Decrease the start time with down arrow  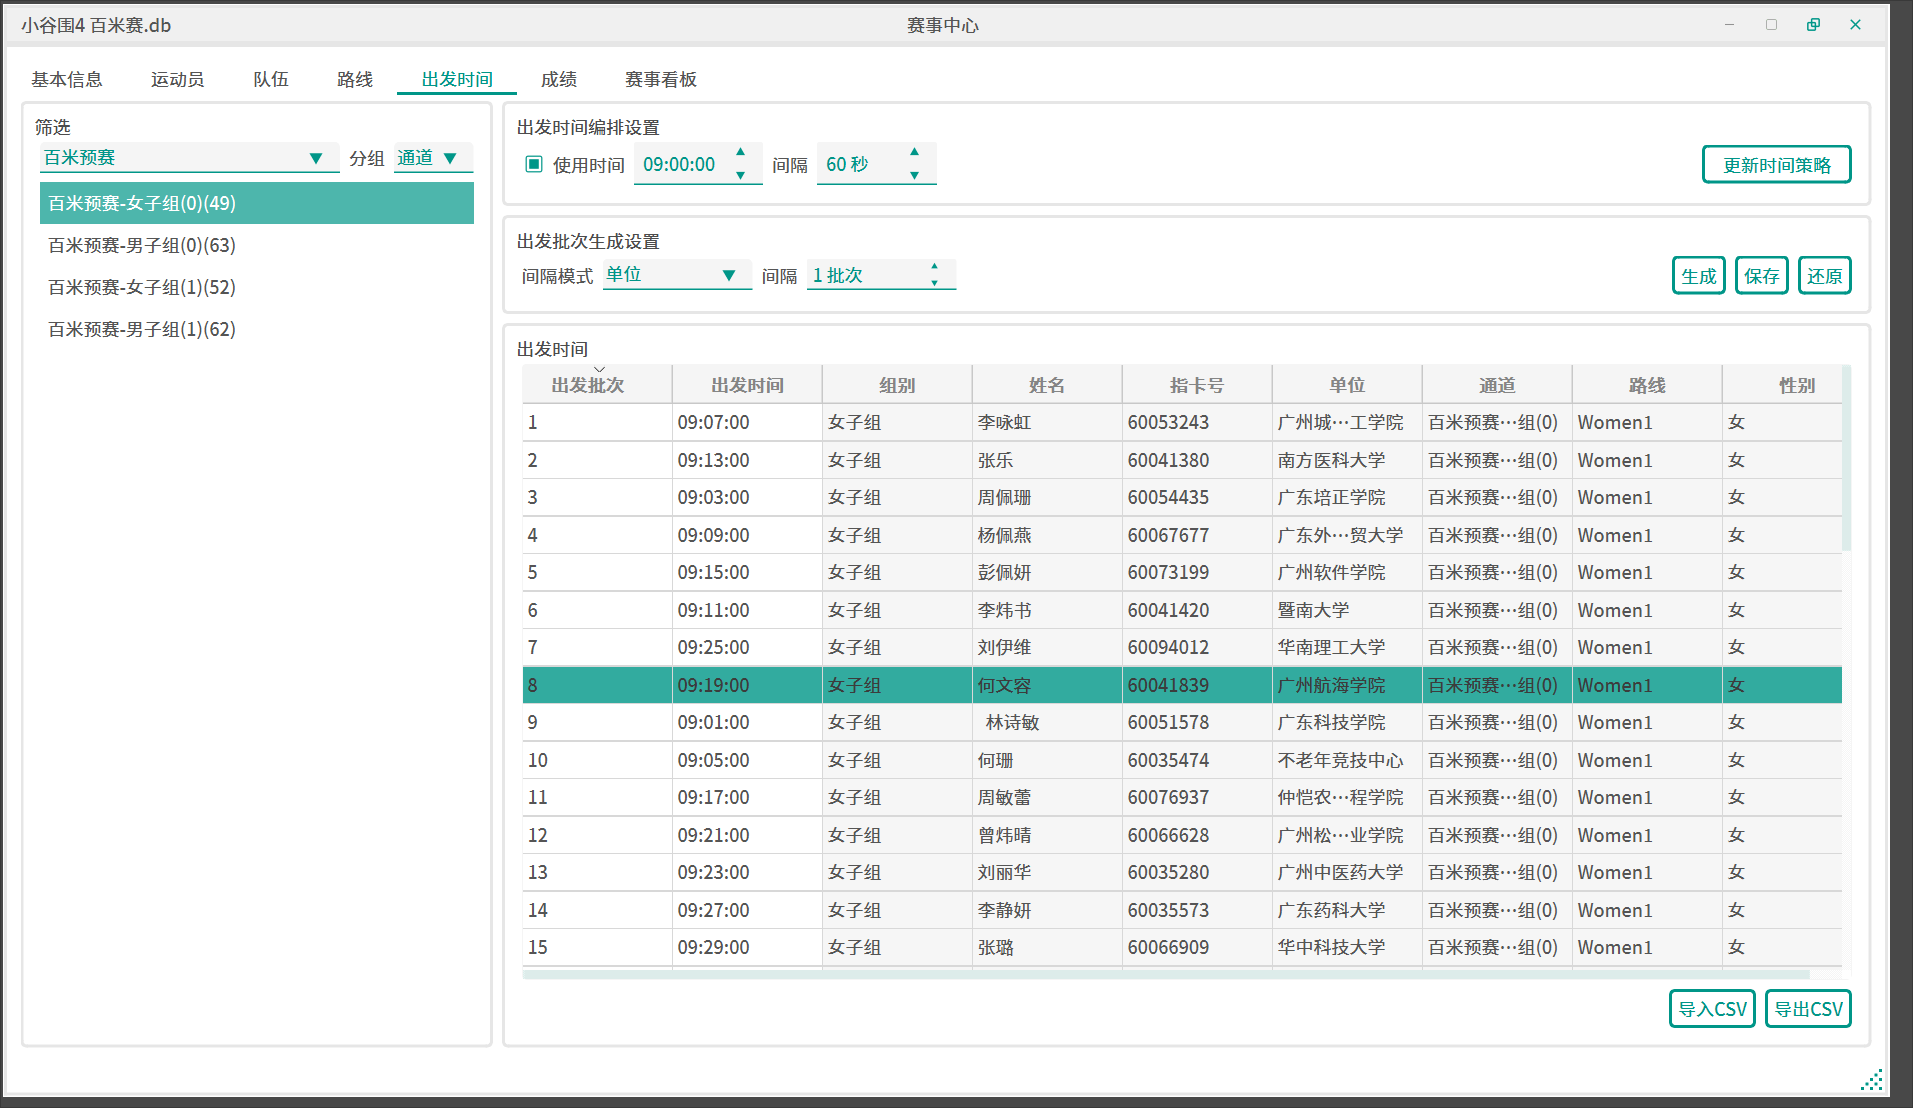click(740, 176)
